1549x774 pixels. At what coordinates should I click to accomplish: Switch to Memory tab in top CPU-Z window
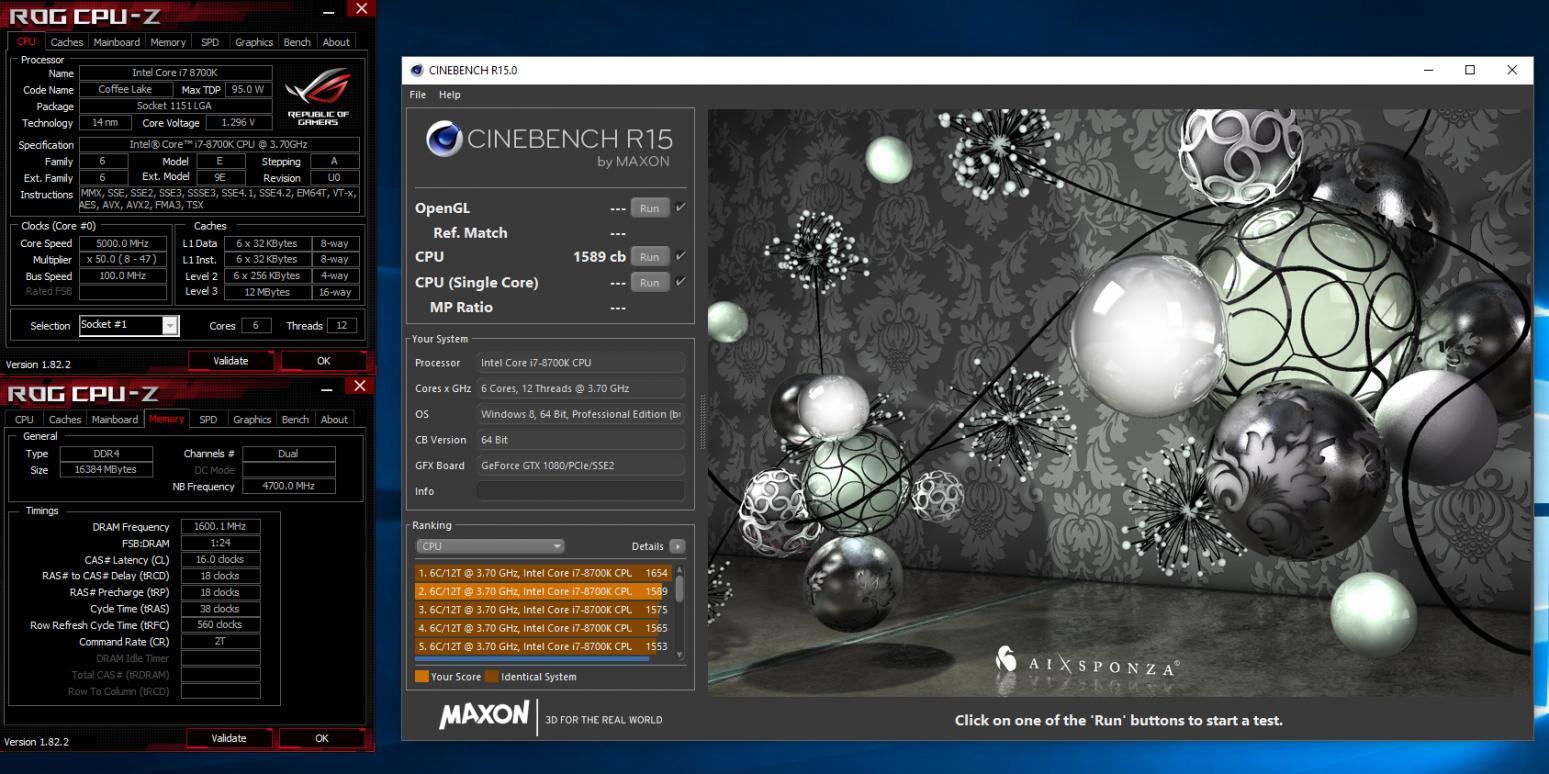coord(168,42)
